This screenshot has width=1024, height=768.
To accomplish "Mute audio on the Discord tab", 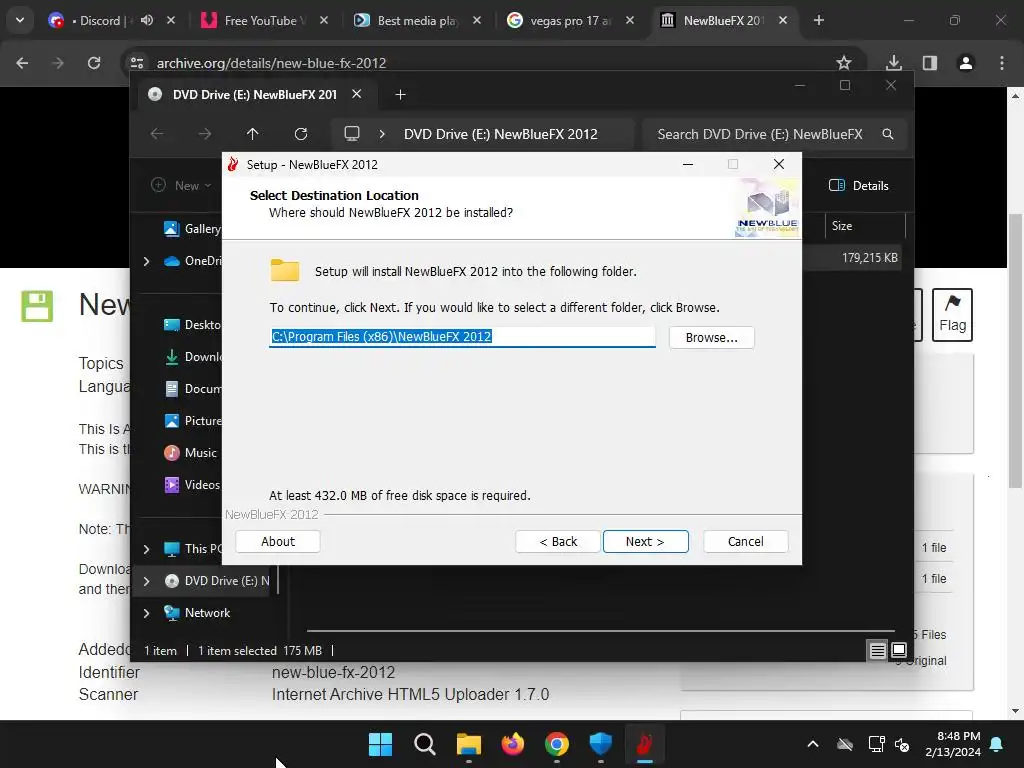I will click(147, 20).
